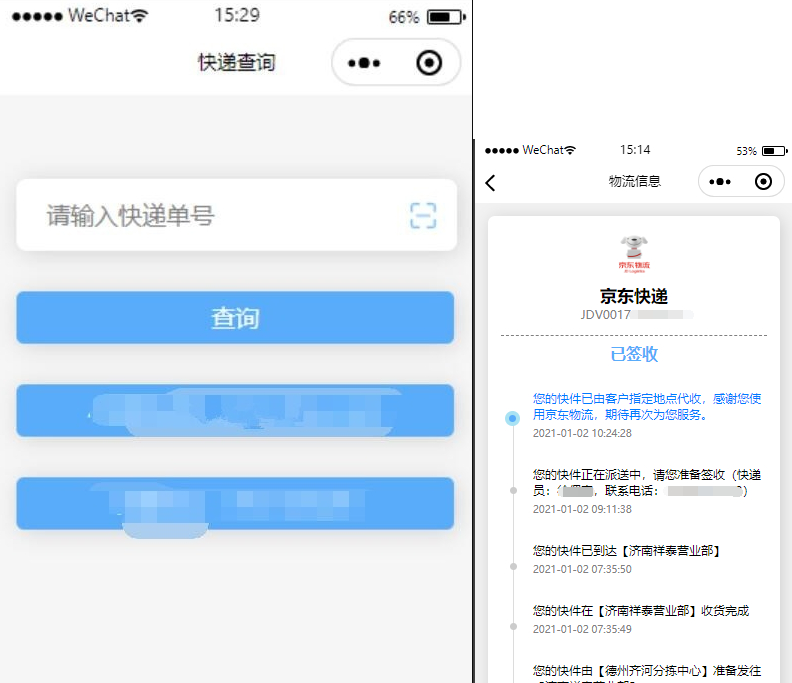Click the 15:14 clock in the right status bar
This screenshot has height=683, width=792.
pyautogui.click(x=635, y=150)
